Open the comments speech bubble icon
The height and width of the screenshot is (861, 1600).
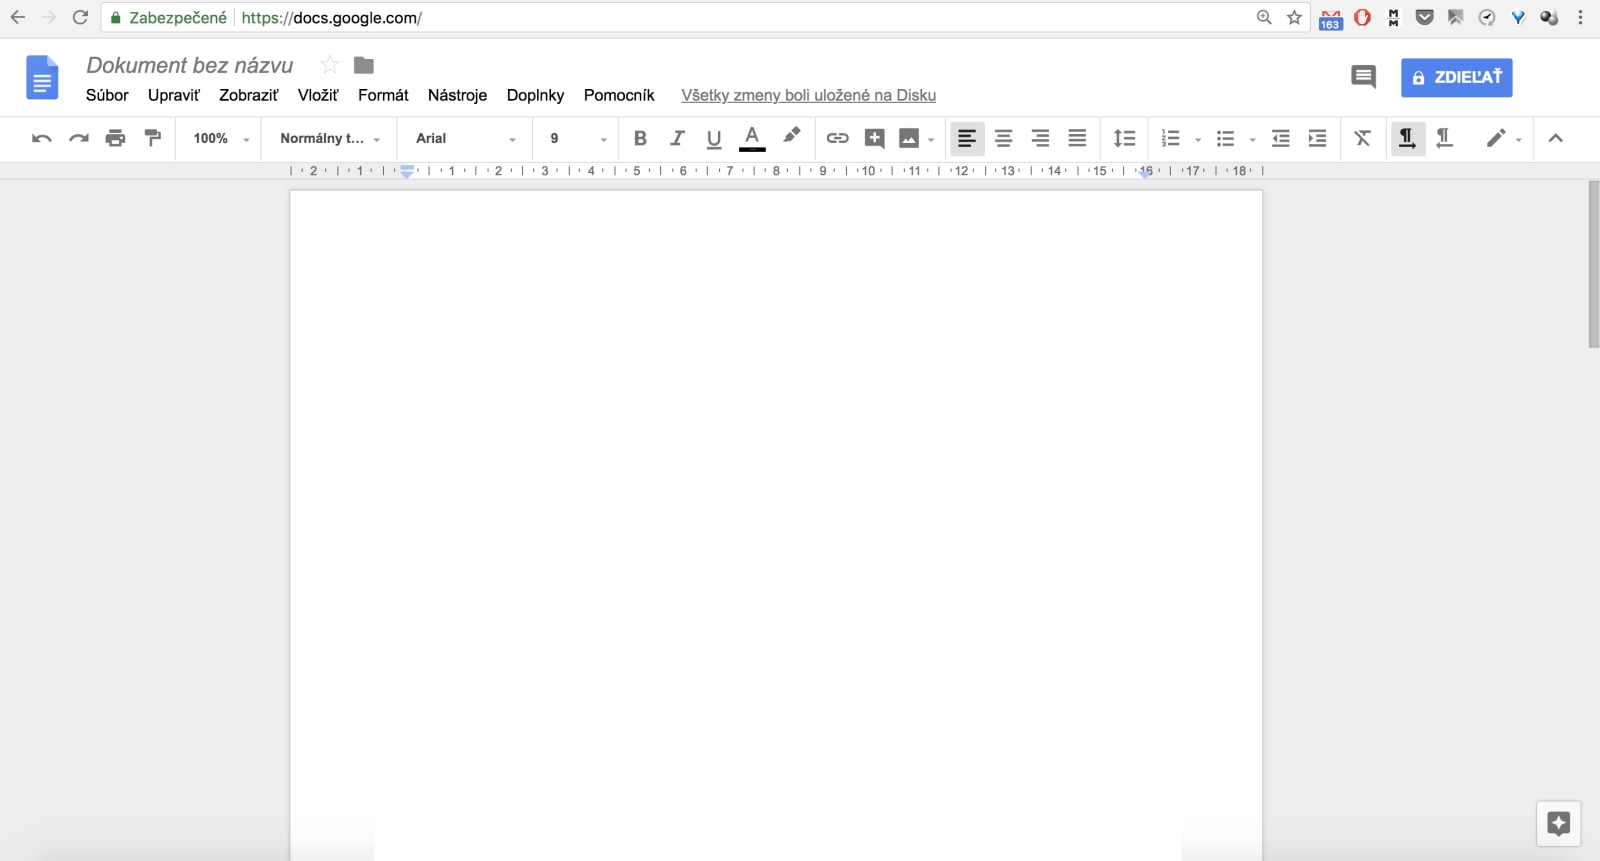1363,77
